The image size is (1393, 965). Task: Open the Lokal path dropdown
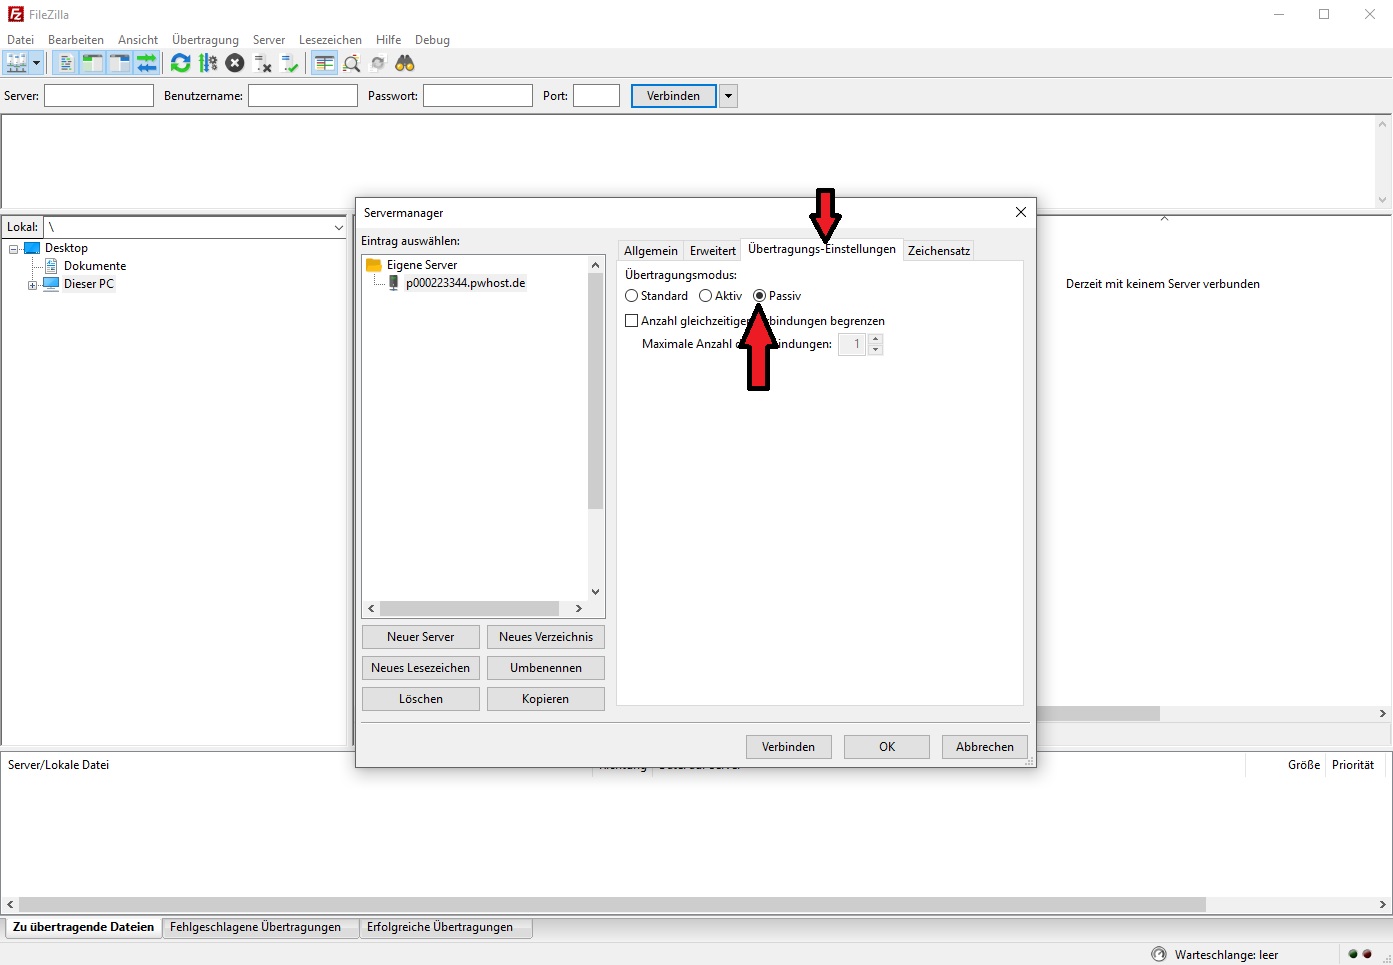coord(338,227)
